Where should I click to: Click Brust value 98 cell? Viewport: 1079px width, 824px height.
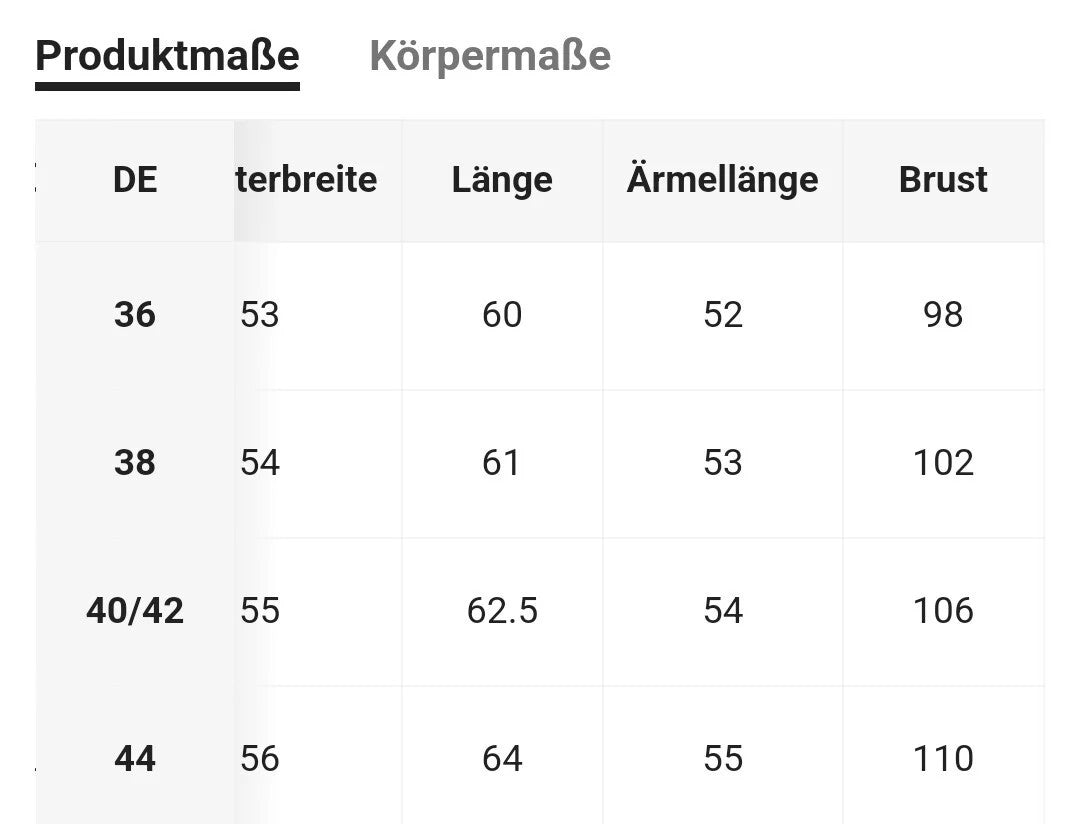click(943, 315)
